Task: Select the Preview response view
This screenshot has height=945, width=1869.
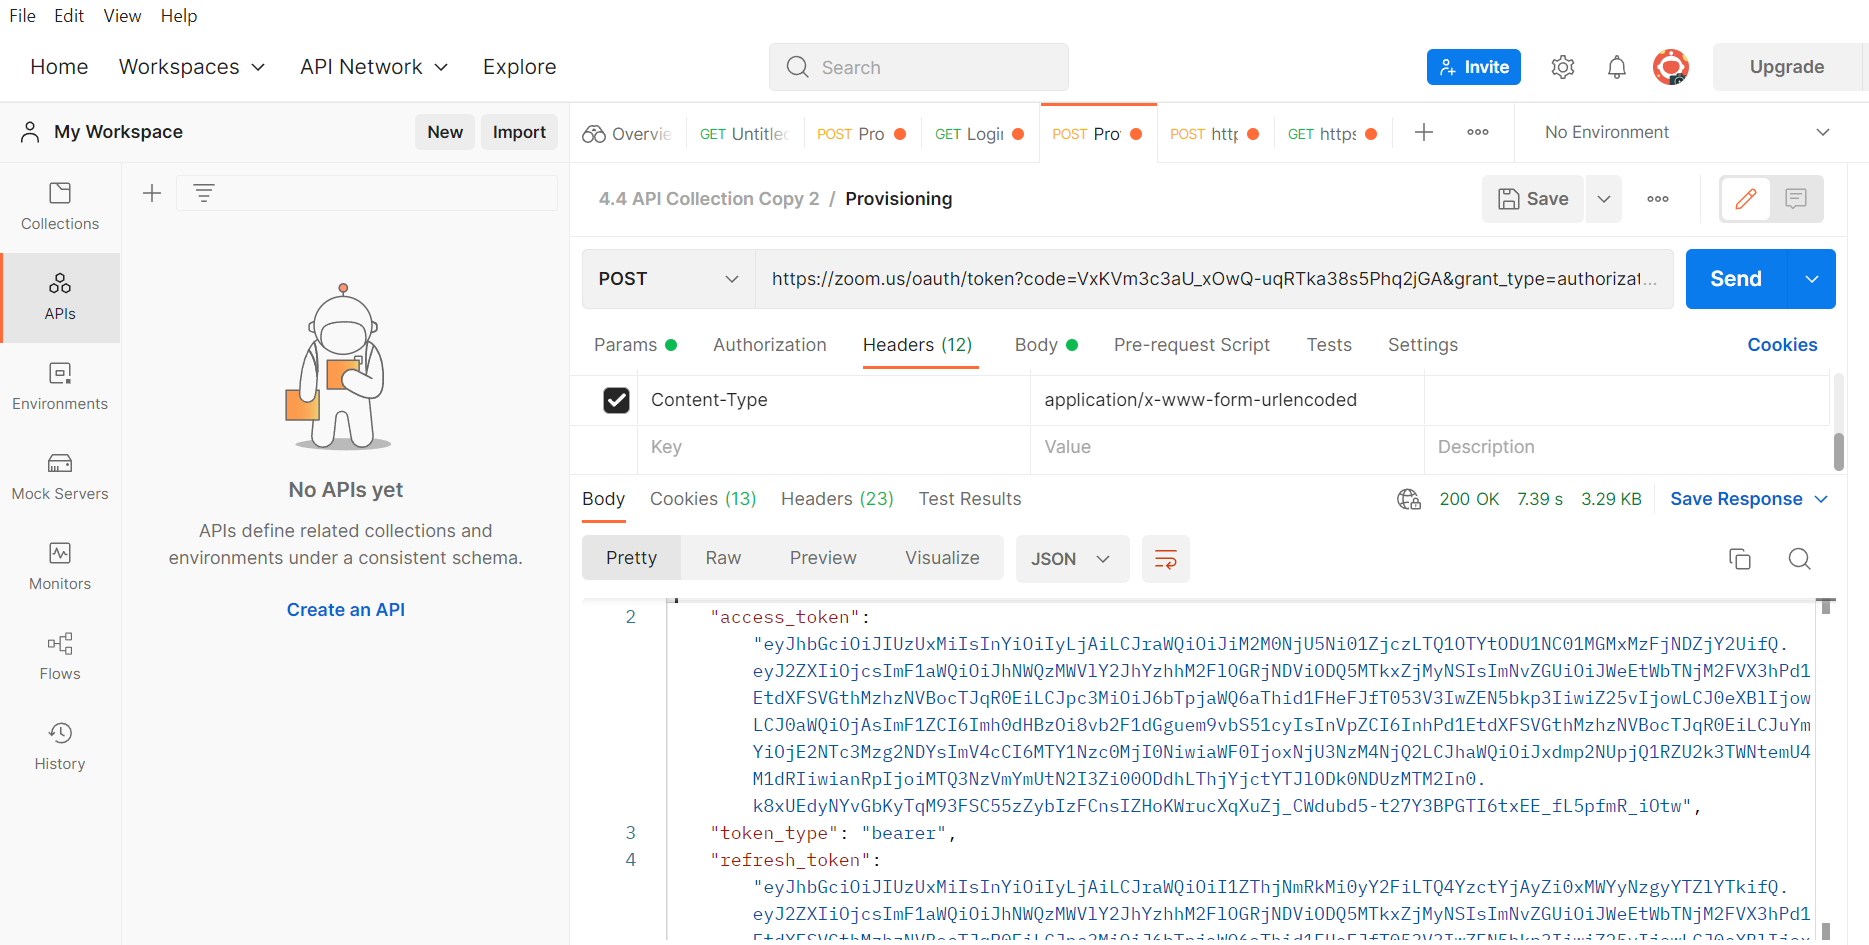Action: 823,558
